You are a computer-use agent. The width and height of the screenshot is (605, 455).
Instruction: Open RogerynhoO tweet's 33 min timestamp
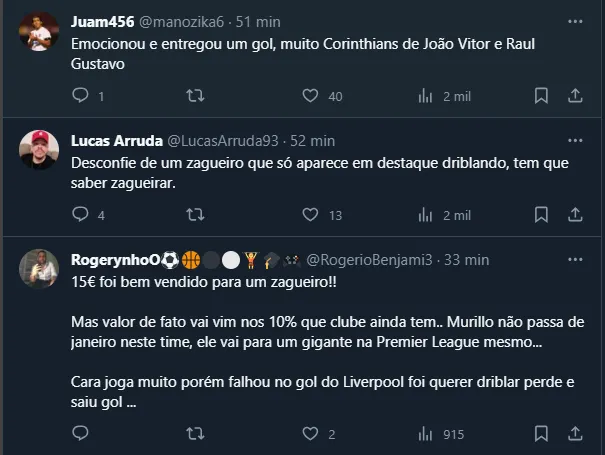tap(466, 260)
